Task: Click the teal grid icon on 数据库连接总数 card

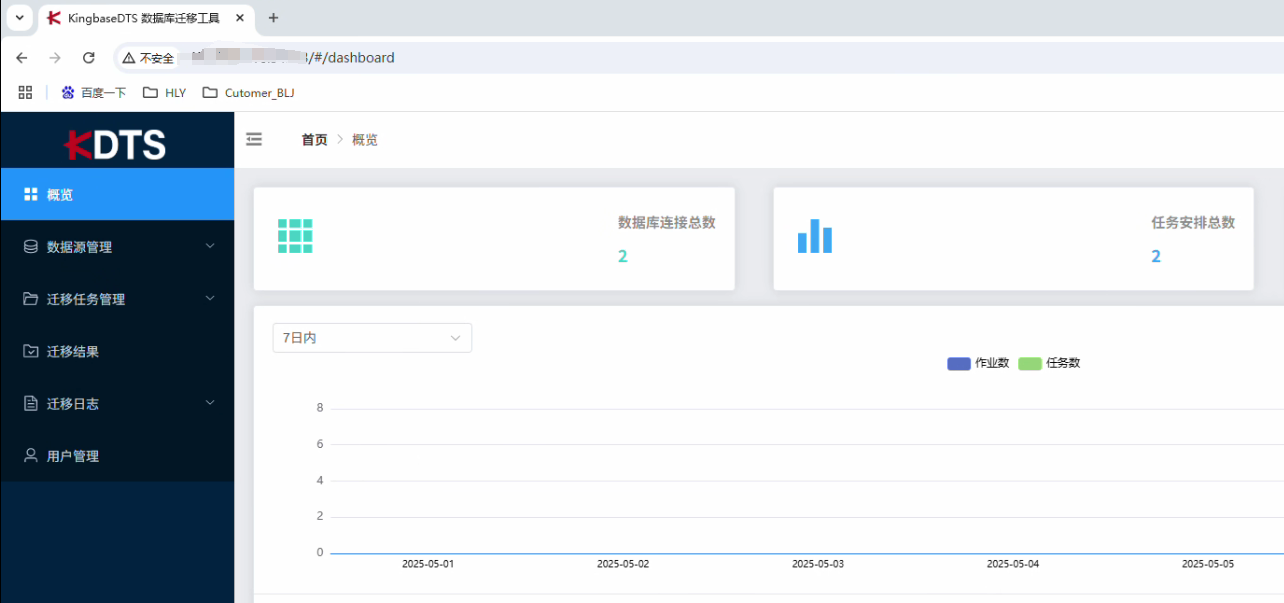Action: (x=295, y=236)
